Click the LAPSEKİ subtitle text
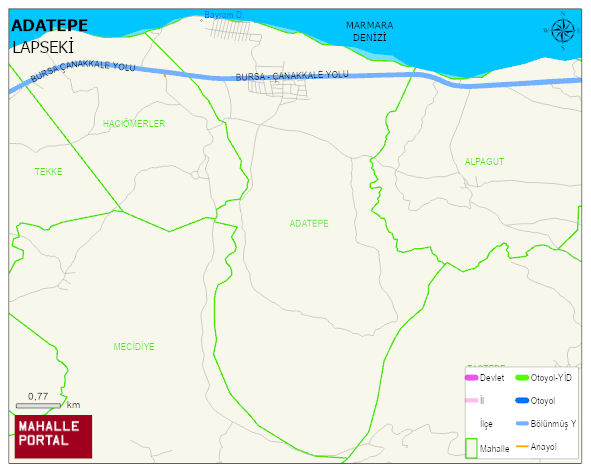The image size is (591, 472). (43, 48)
